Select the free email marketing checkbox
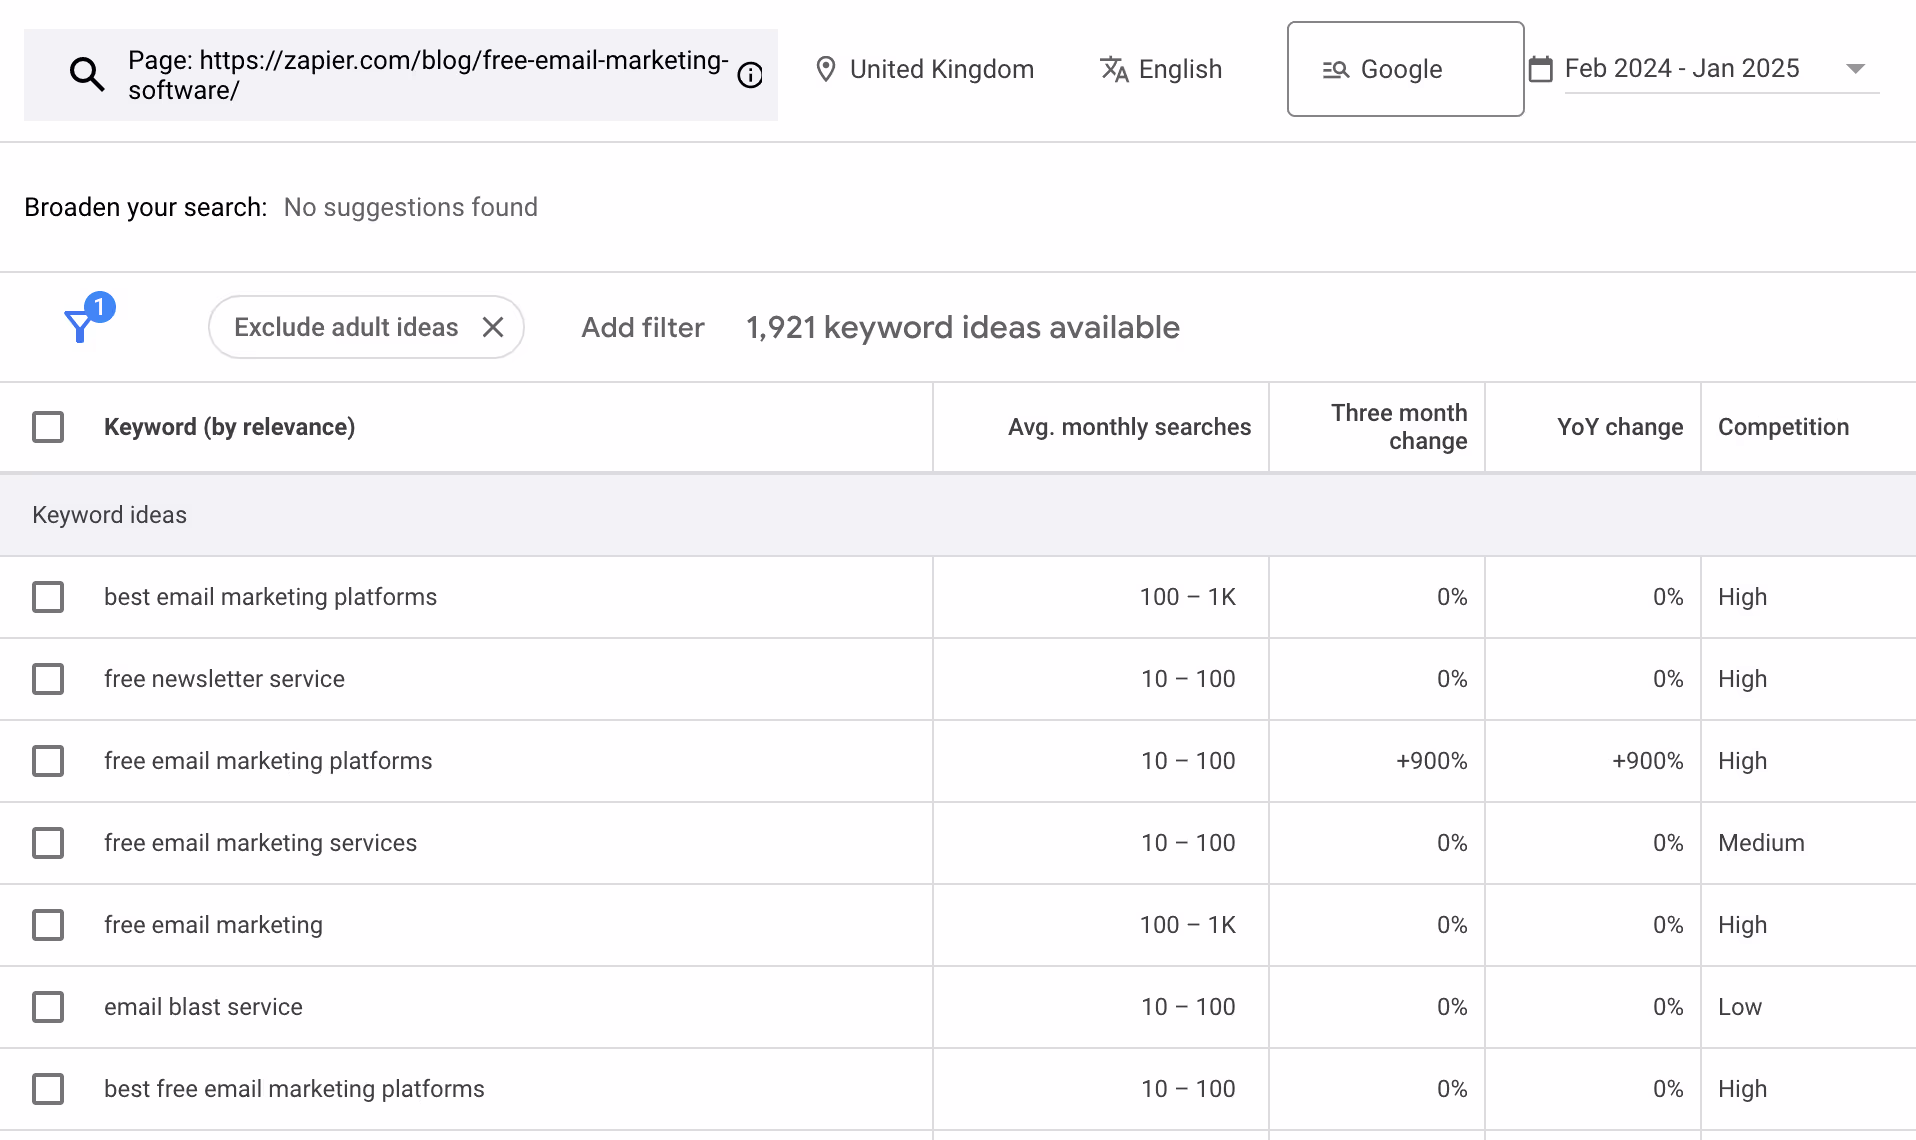Screen dimensions: 1916x1140 coord(48,925)
